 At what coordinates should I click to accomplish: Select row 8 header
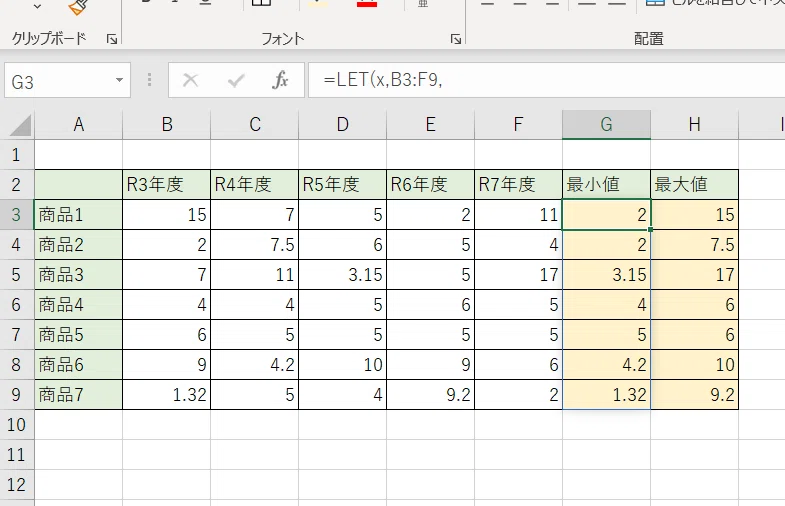[x=17, y=365]
